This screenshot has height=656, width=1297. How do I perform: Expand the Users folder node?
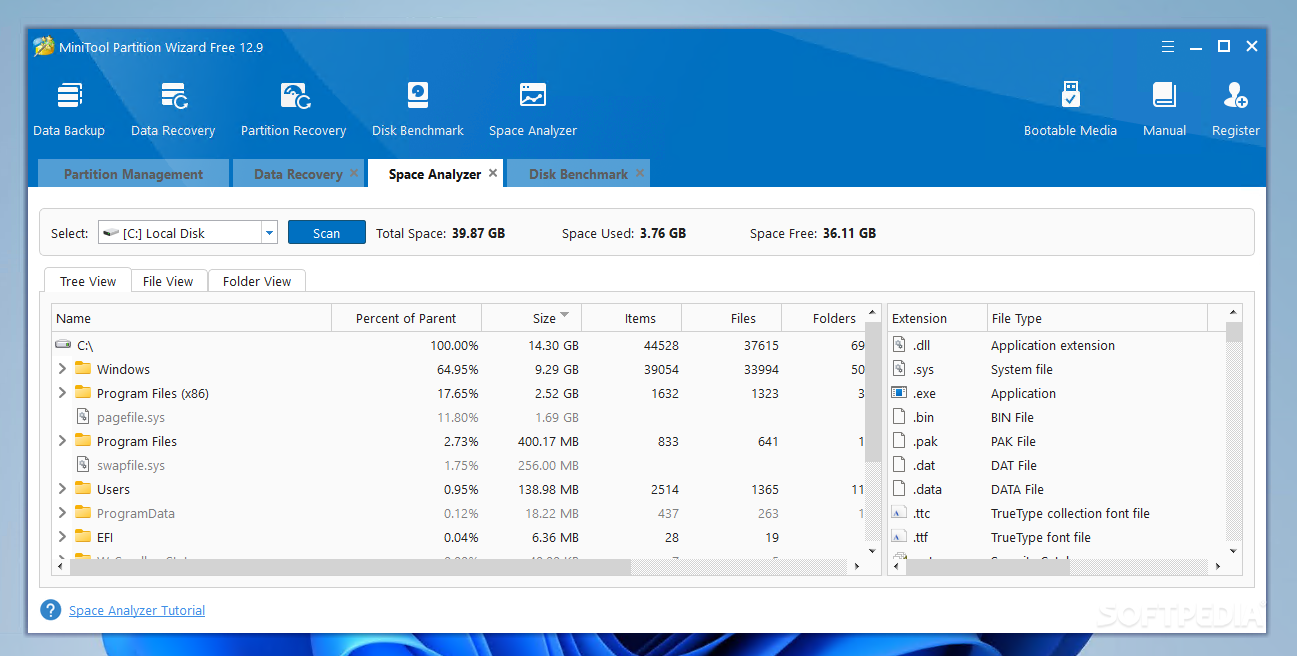tap(62, 489)
